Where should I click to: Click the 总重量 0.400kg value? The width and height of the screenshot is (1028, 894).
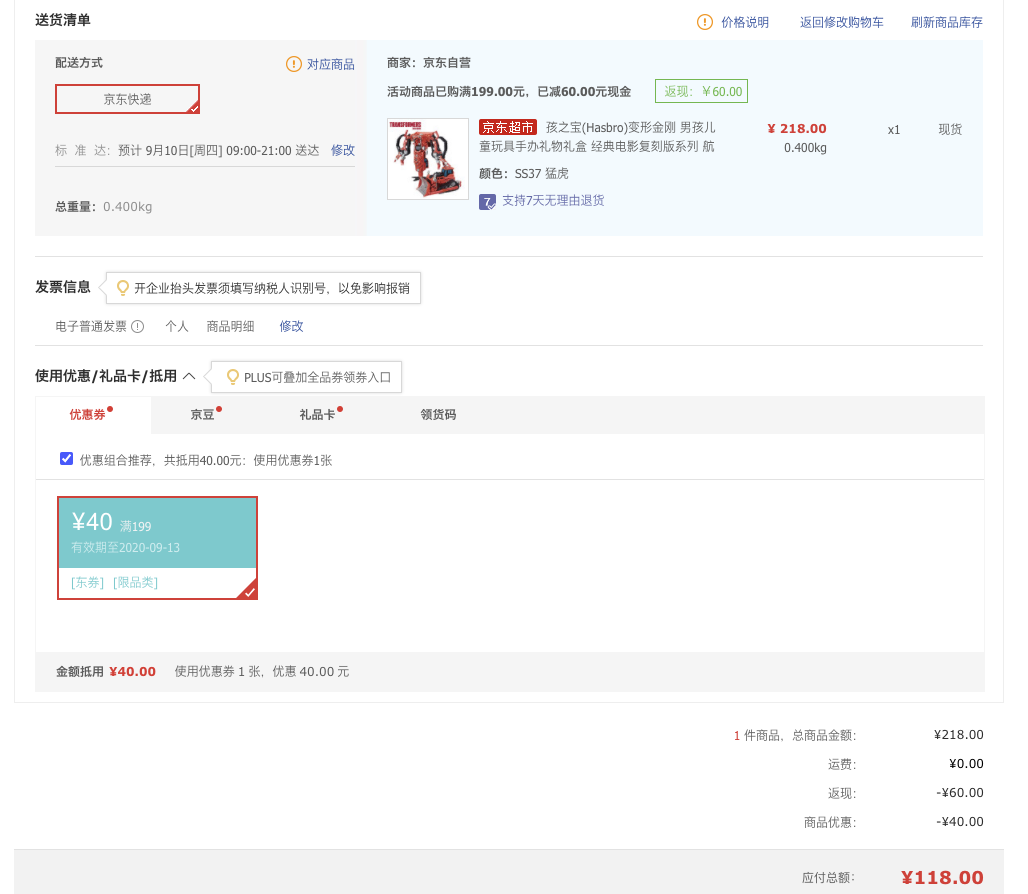coord(127,207)
